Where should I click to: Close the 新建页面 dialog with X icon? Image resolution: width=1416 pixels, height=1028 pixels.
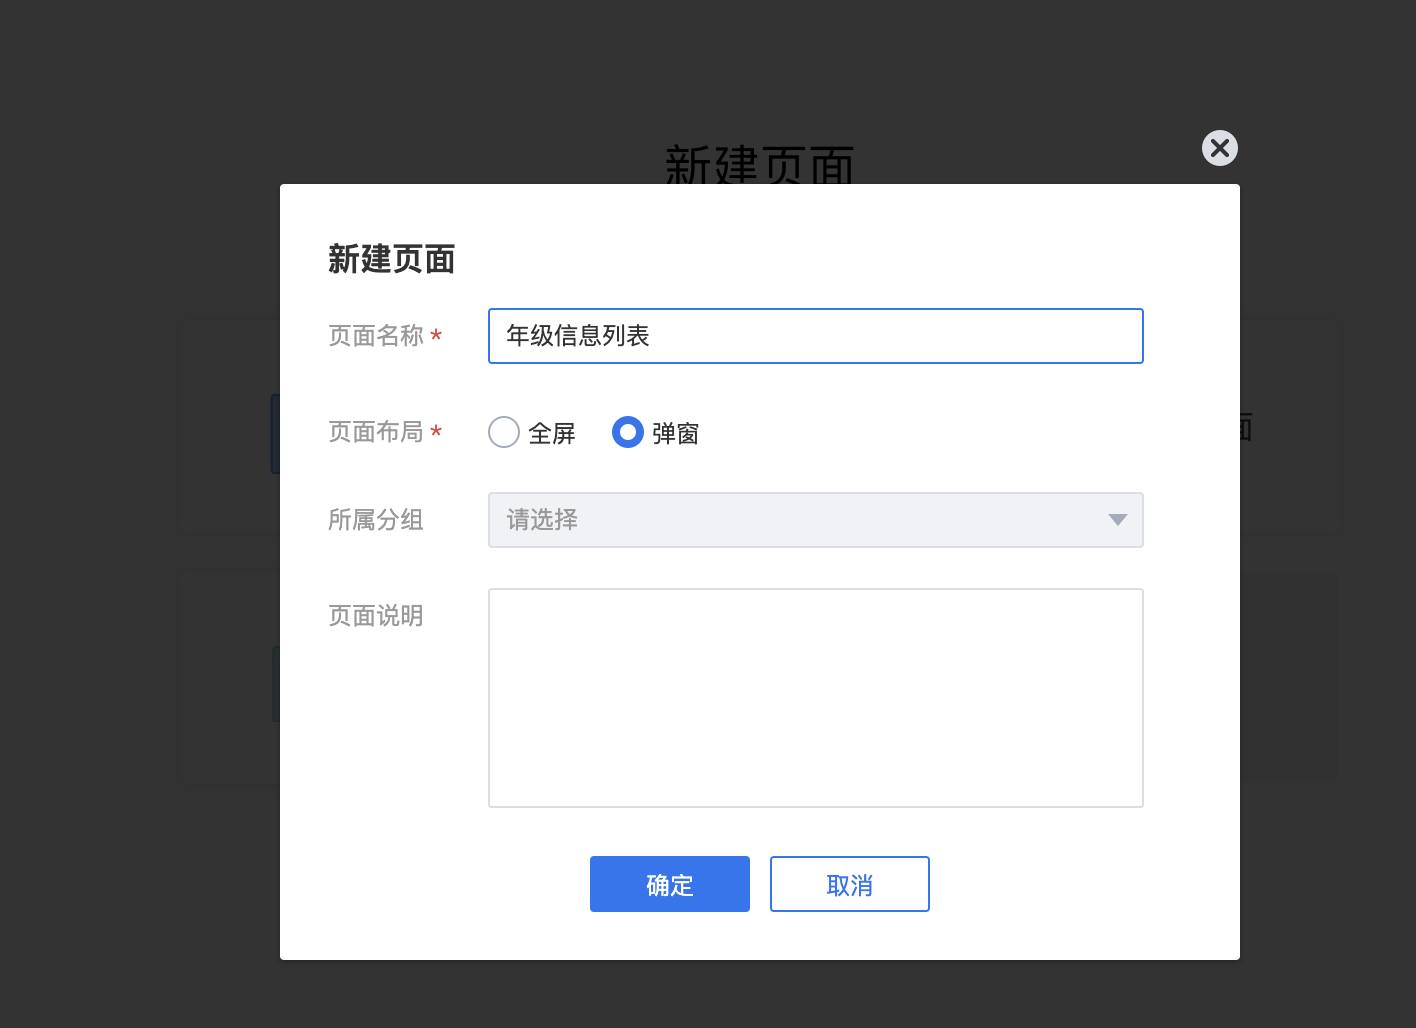[x=1220, y=148]
